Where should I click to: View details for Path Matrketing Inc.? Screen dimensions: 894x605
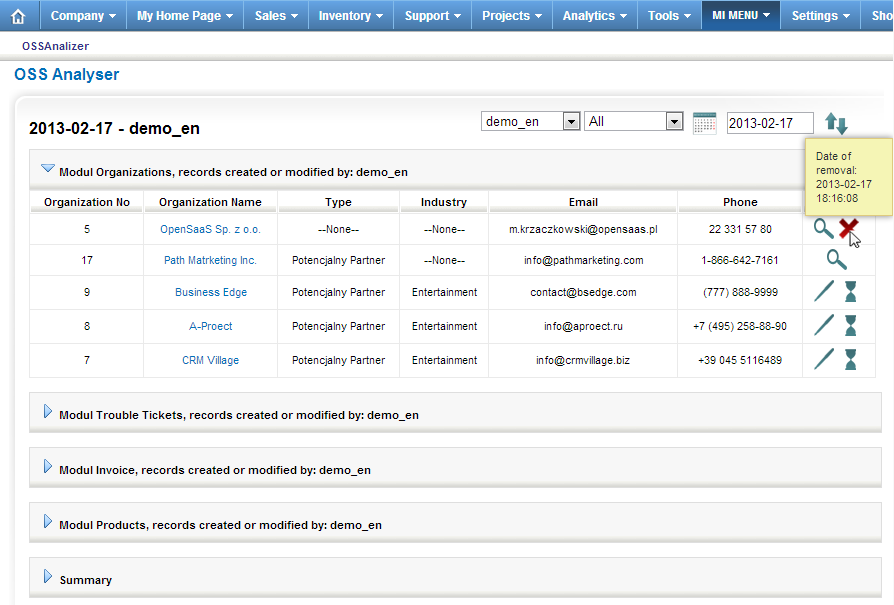(x=836, y=259)
